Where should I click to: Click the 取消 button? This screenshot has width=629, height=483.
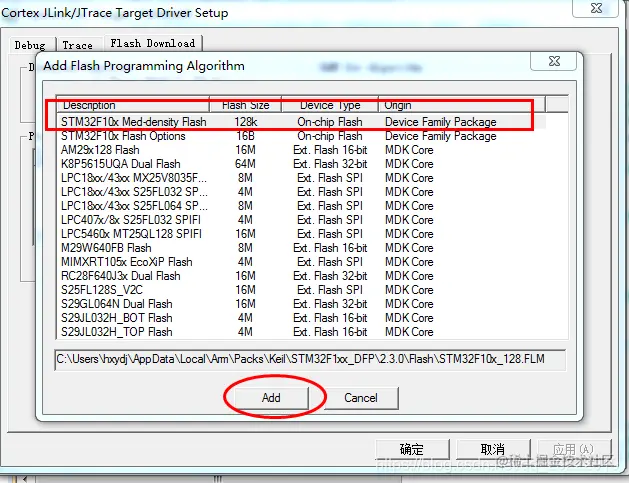pyautogui.click(x=493, y=449)
